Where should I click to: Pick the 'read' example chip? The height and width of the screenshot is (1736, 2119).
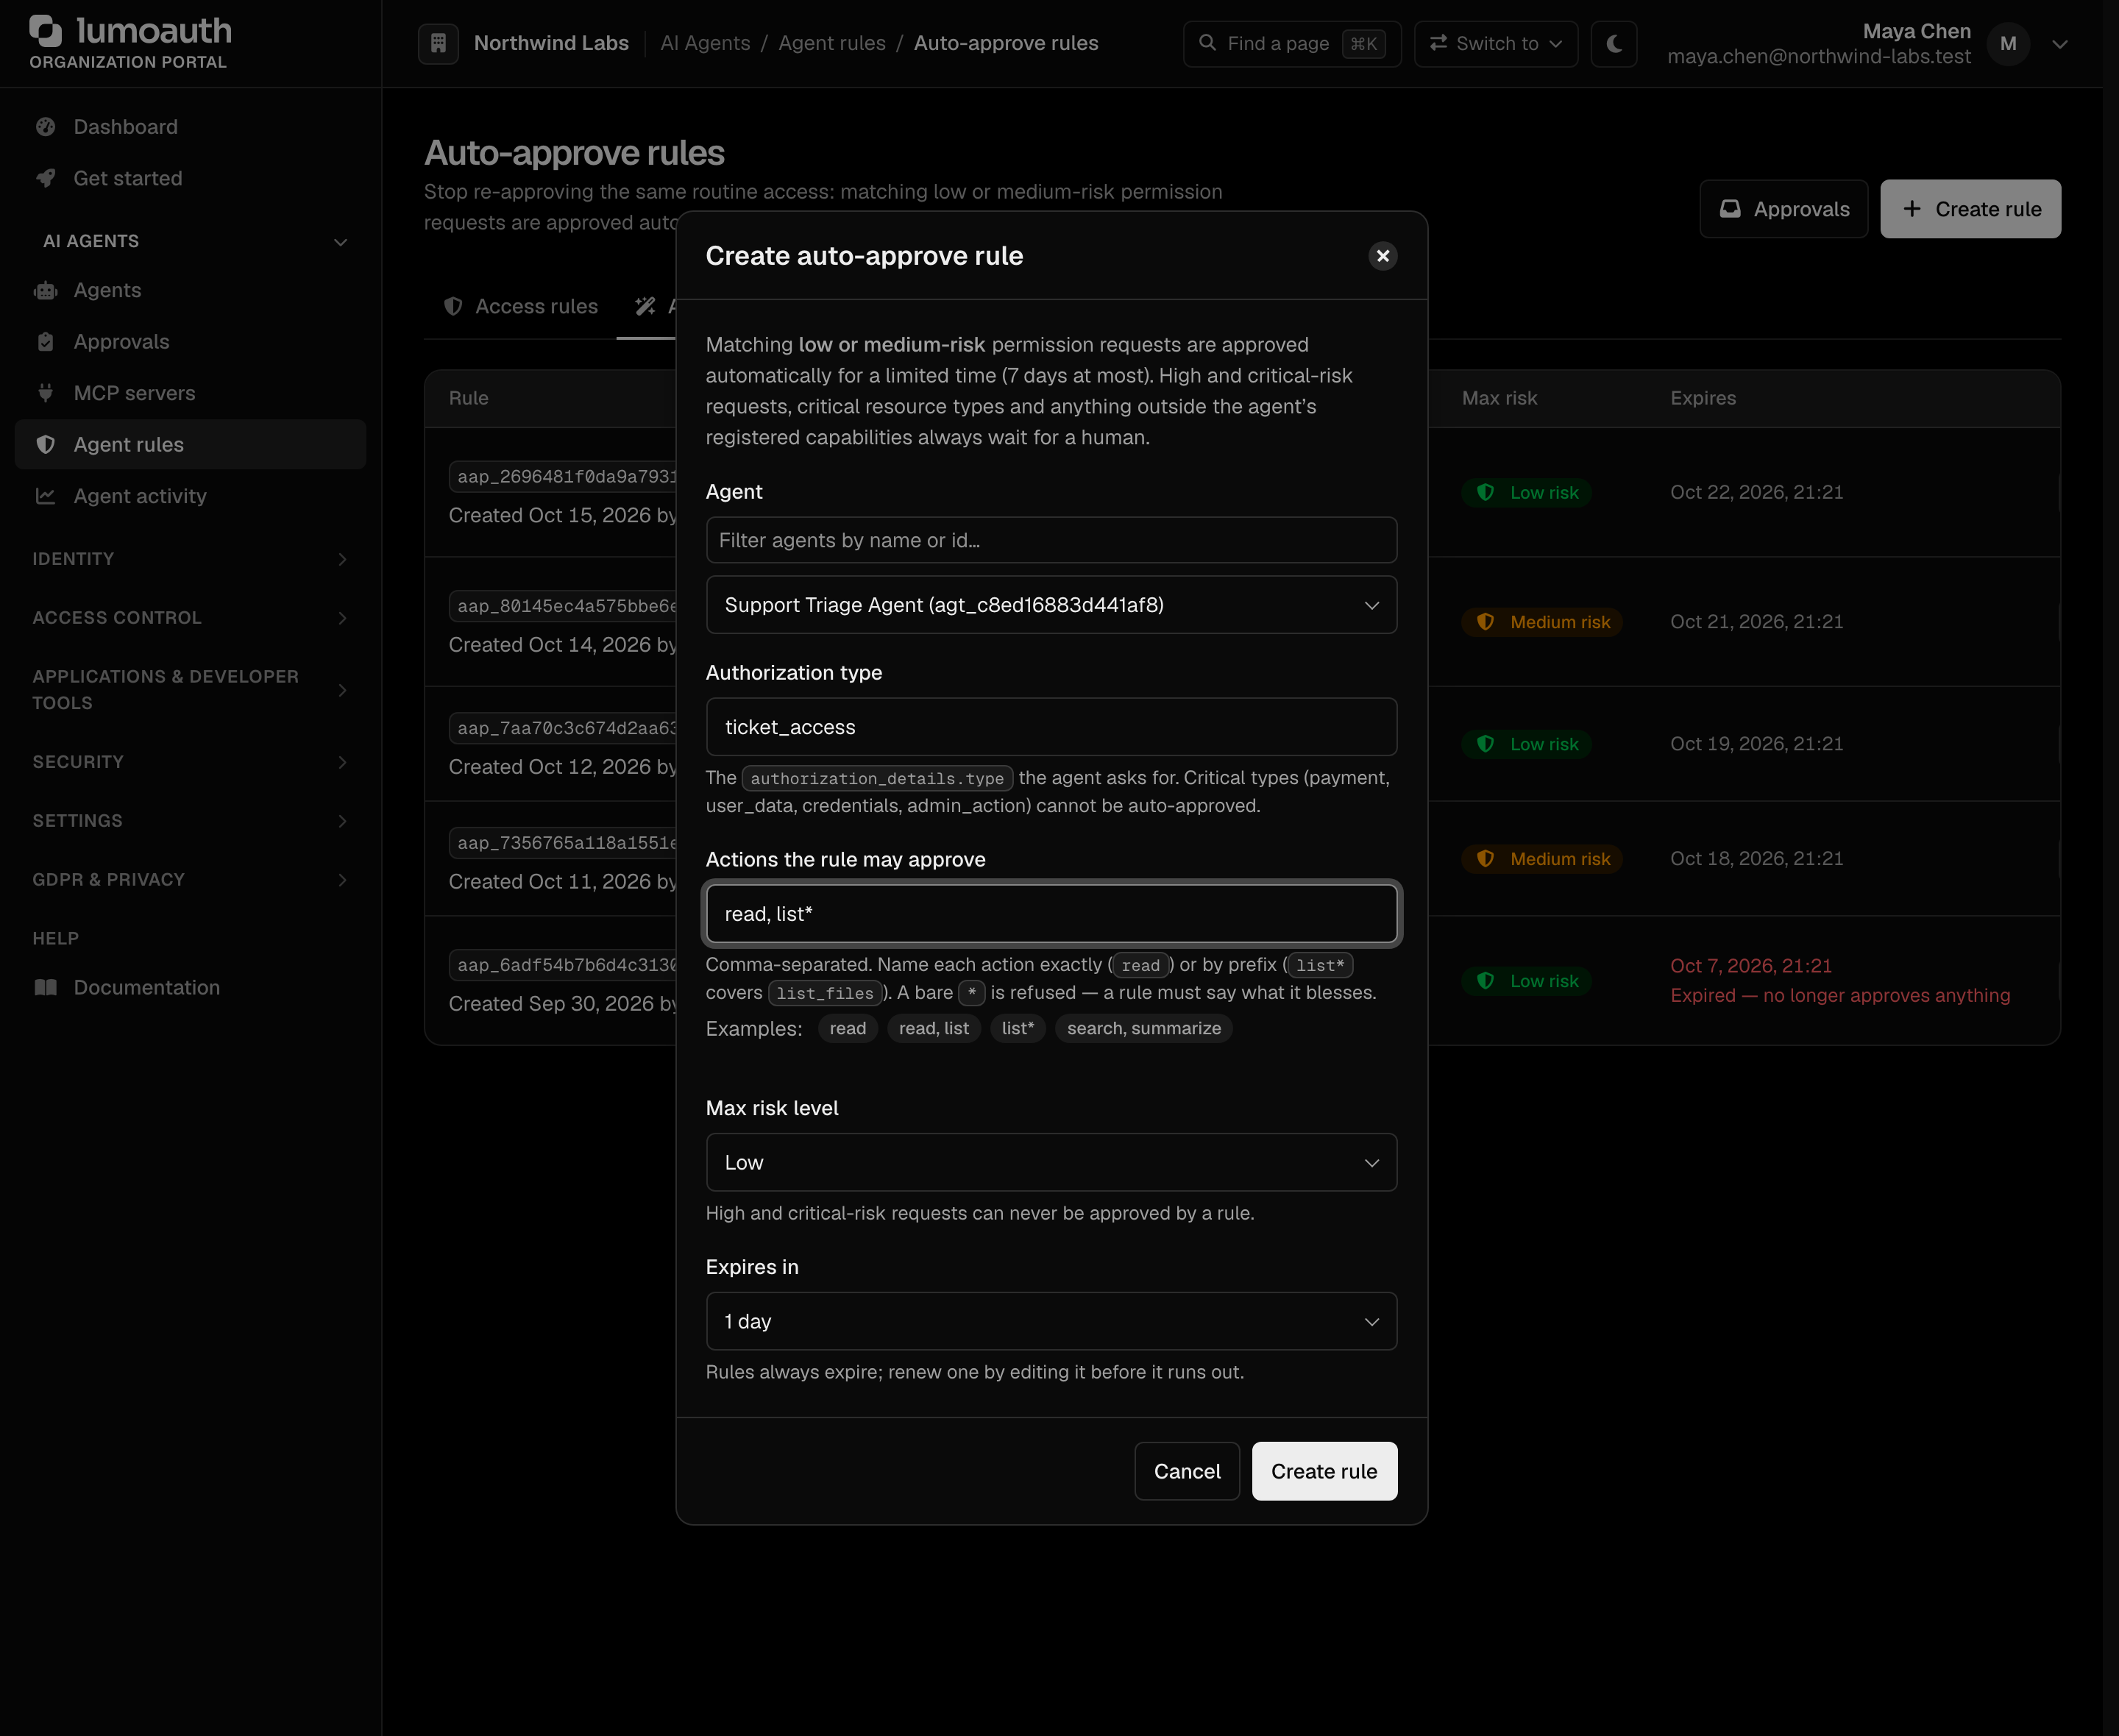[x=848, y=1028]
